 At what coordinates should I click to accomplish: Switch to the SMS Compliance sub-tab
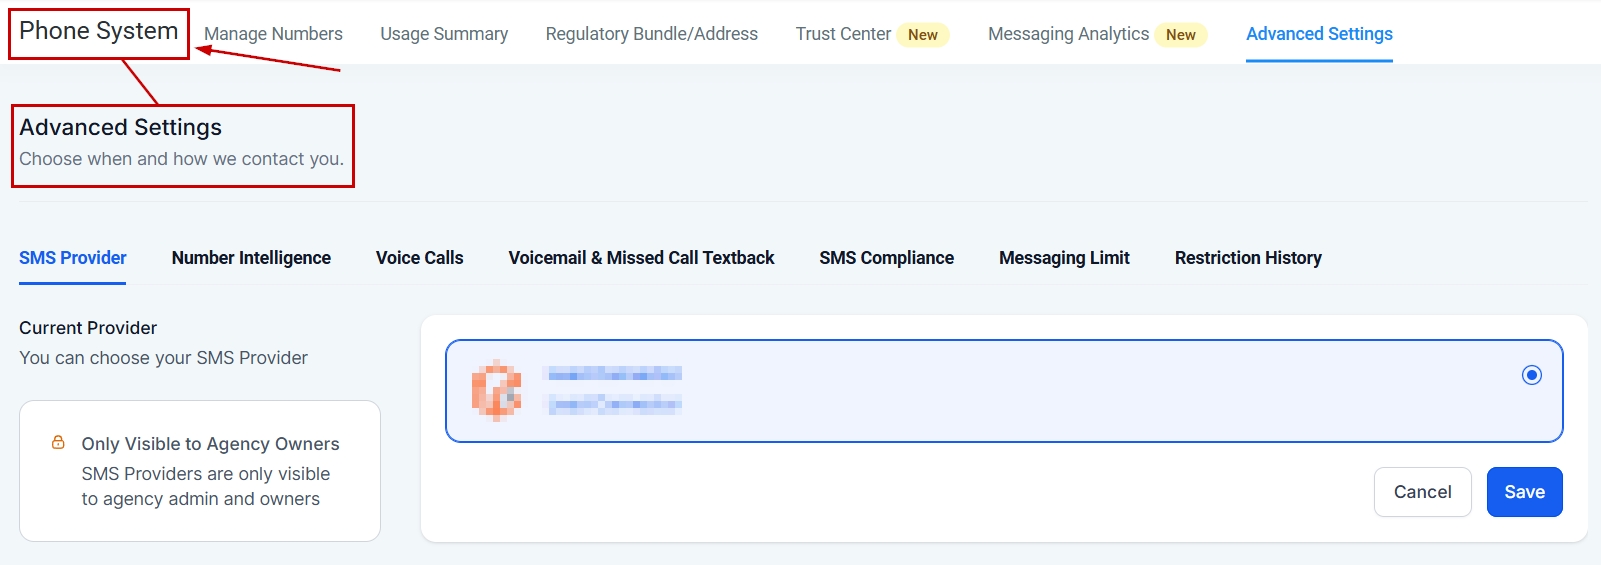[x=886, y=258]
